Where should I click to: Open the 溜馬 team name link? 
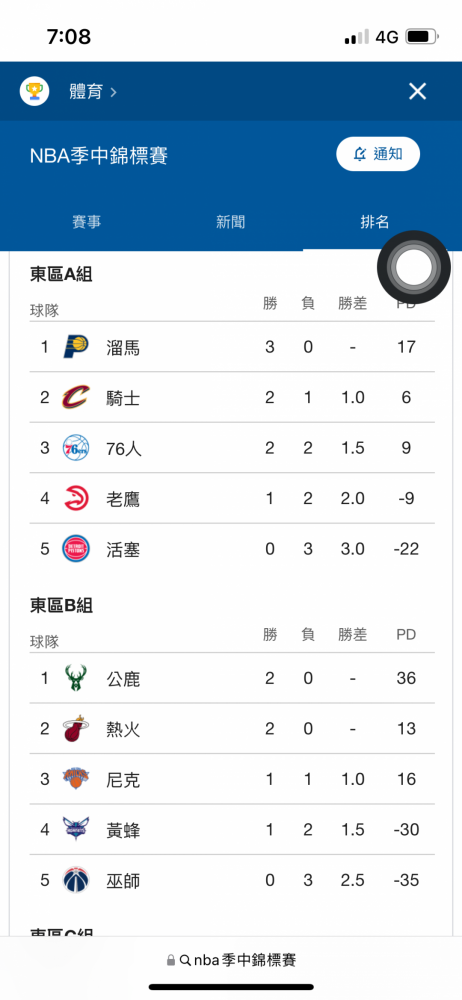123,348
